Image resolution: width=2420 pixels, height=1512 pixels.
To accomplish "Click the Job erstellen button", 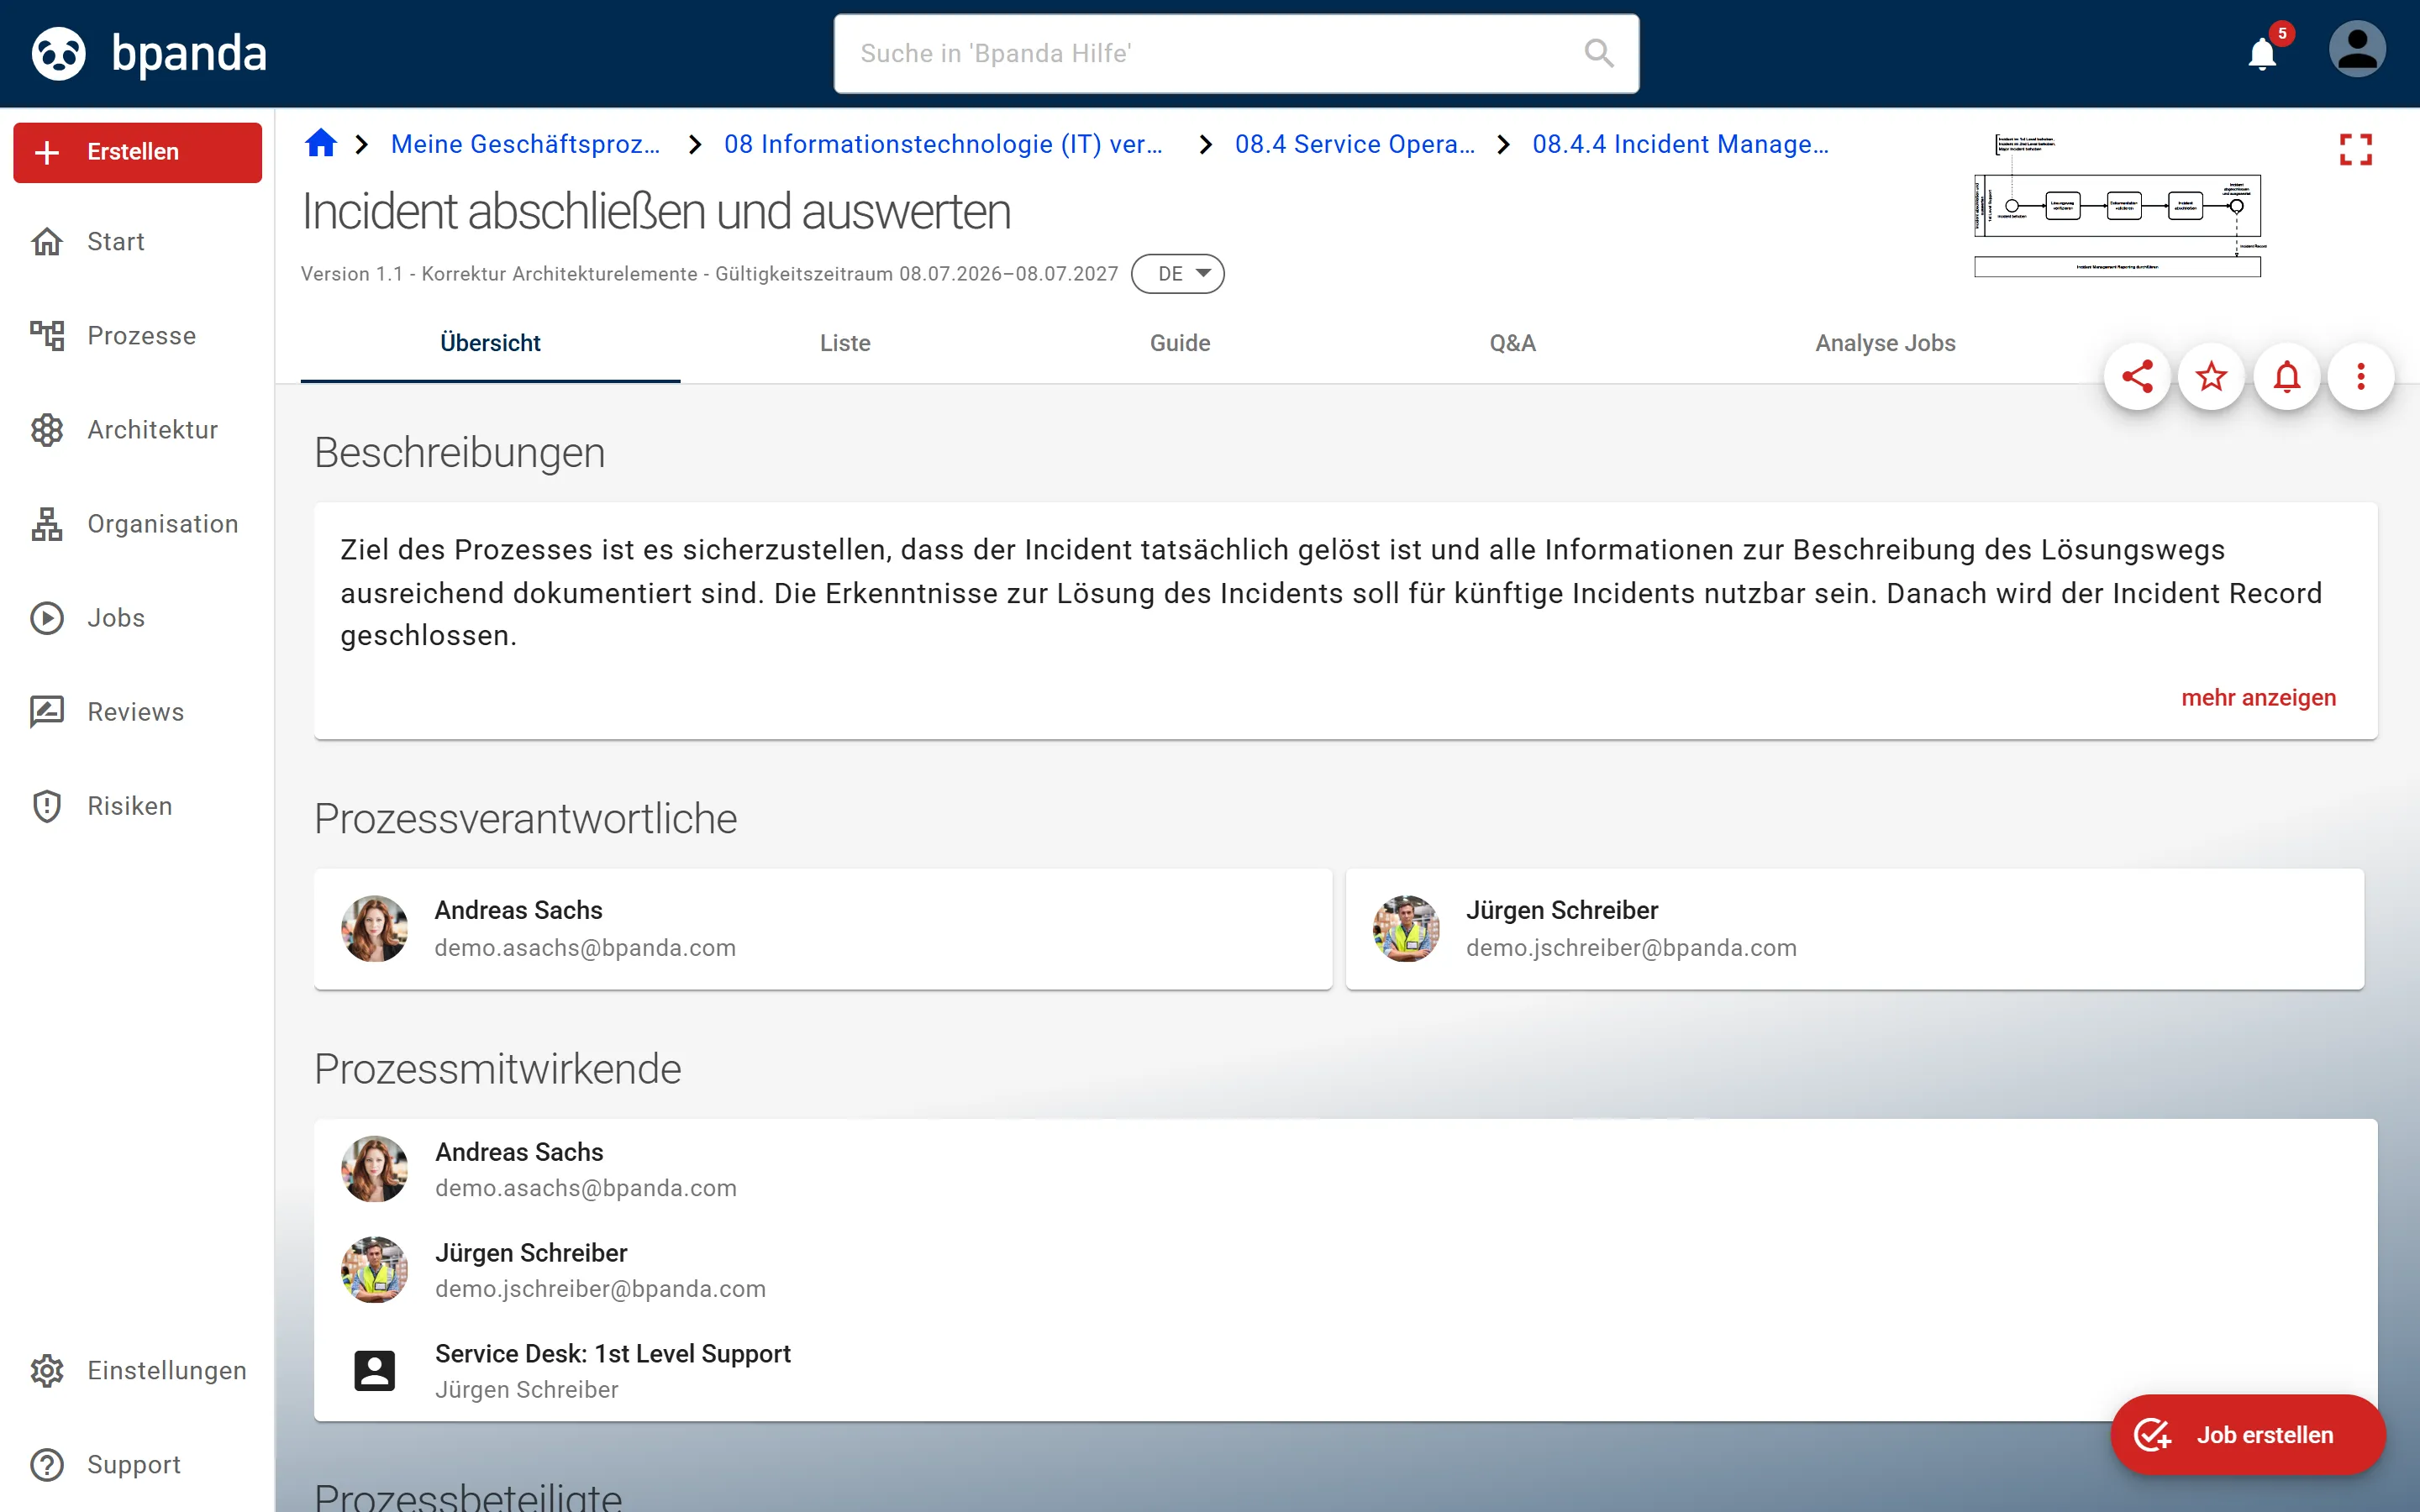I will tap(2247, 1435).
